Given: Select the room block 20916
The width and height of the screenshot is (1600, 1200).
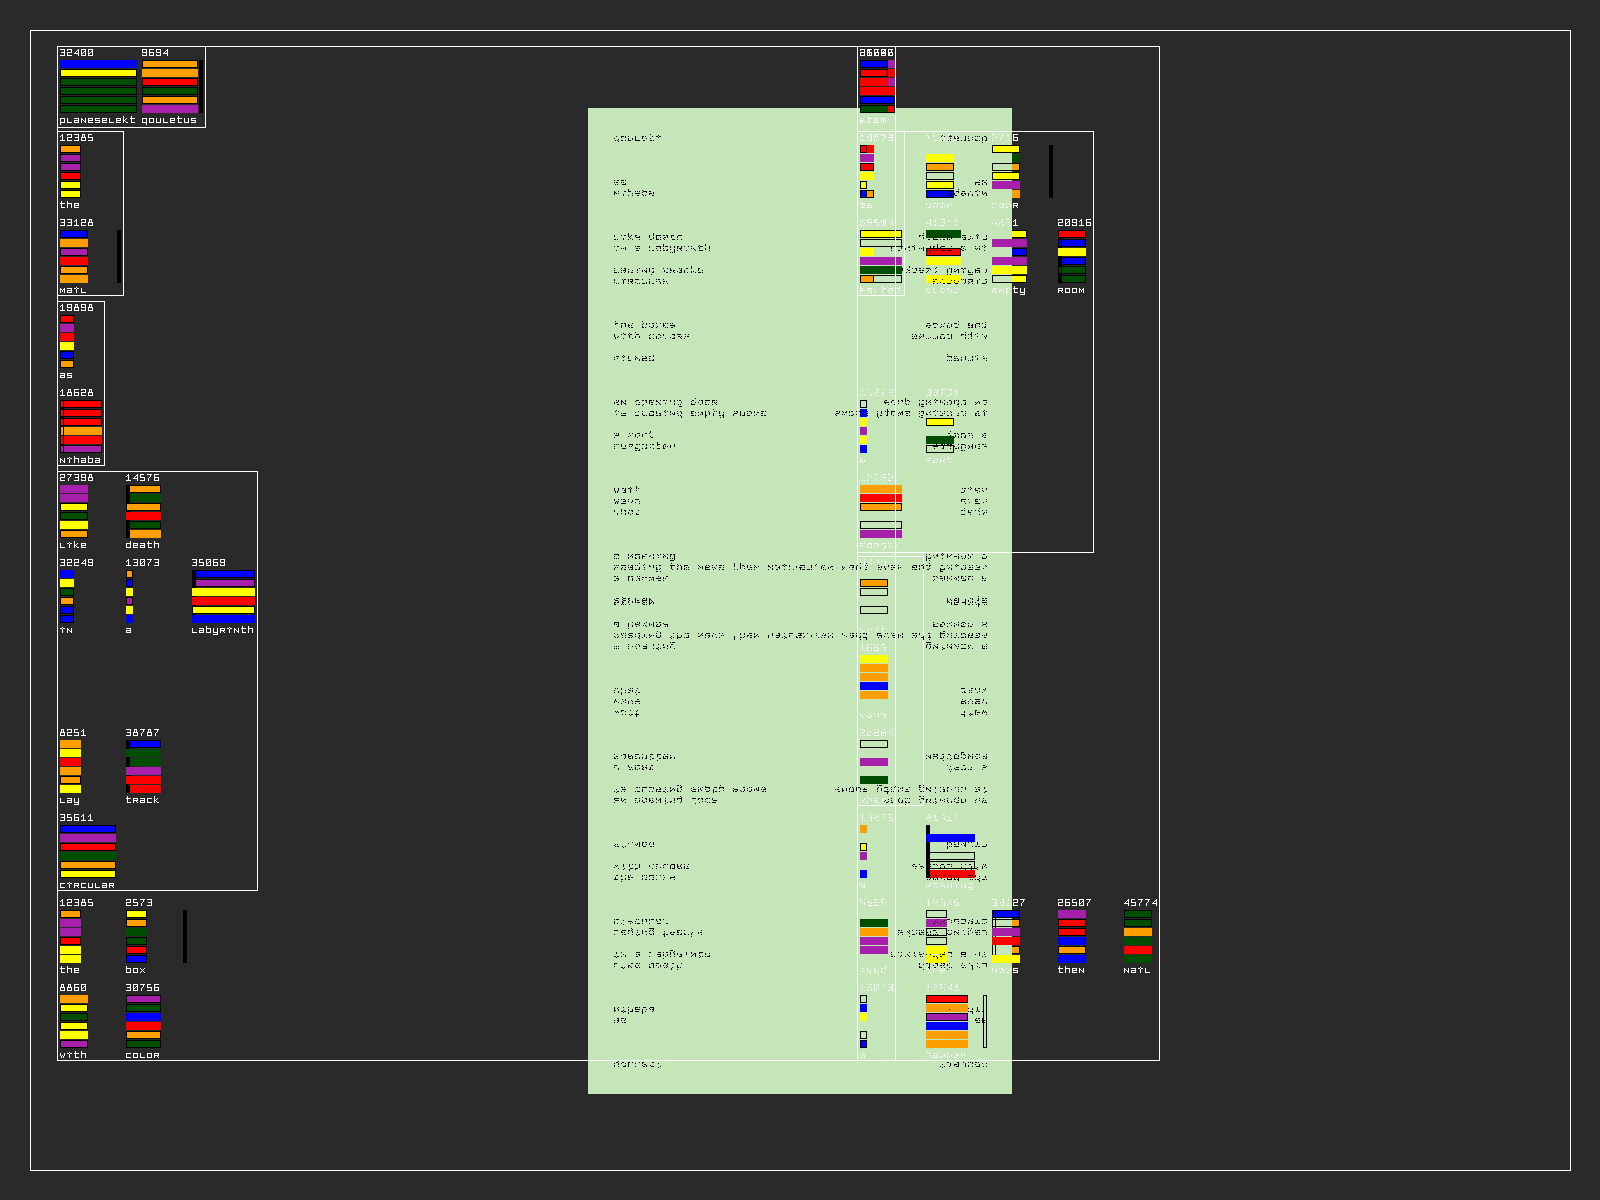Looking at the screenshot, I should (x=1074, y=256).
